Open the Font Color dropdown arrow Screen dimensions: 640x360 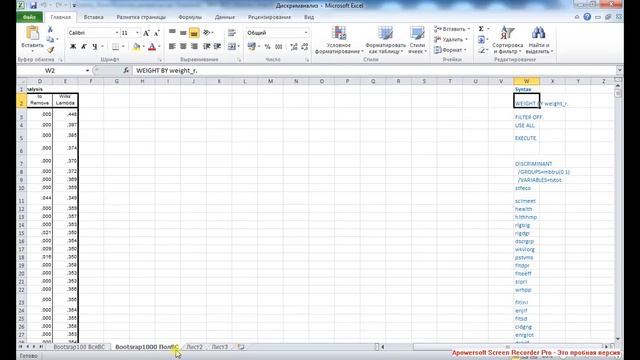click(x=159, y=47)
